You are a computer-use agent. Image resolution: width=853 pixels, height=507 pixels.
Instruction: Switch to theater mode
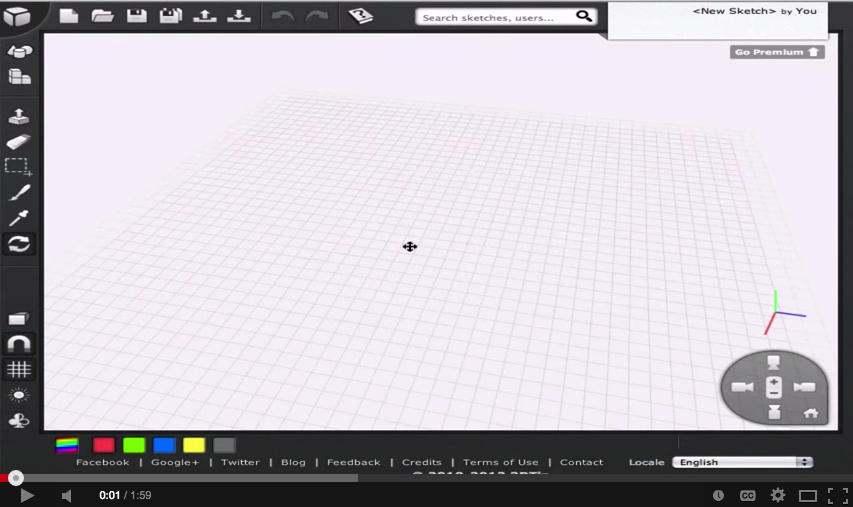(808, 496)
